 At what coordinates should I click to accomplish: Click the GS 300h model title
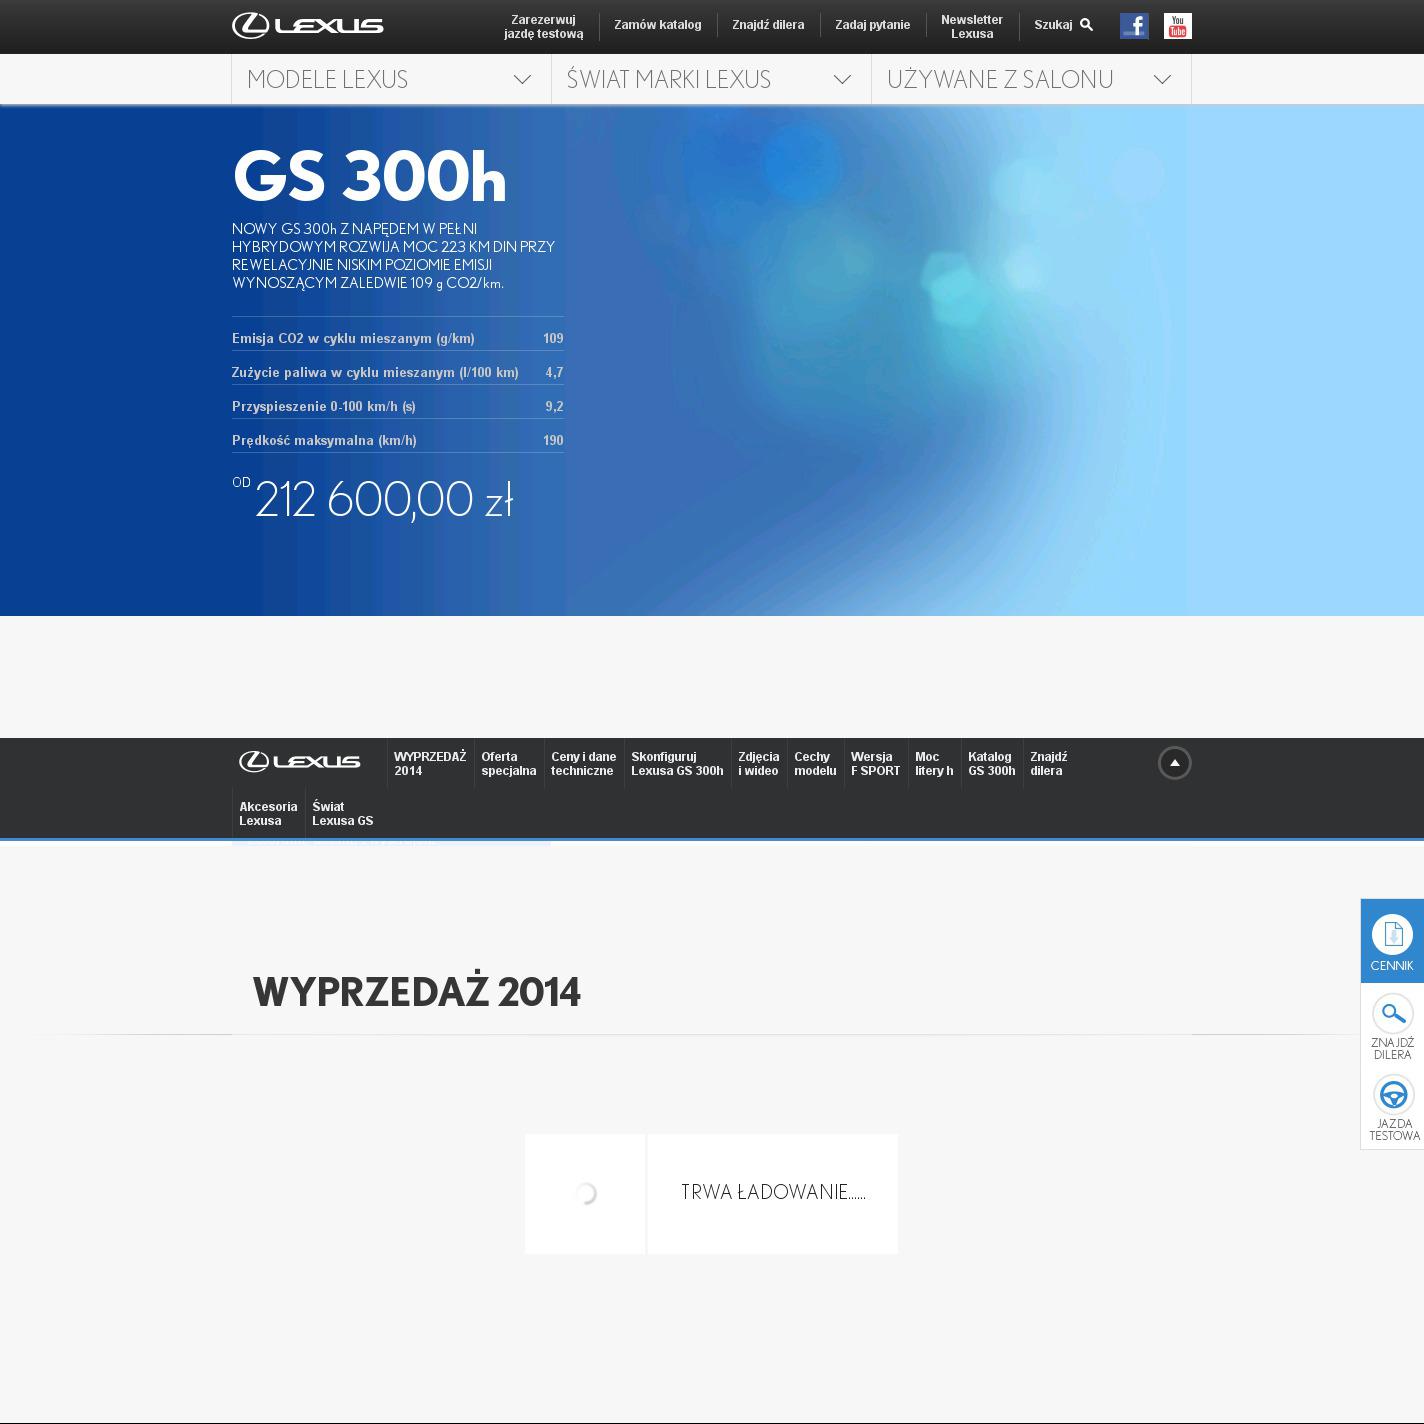coord(369,177)
